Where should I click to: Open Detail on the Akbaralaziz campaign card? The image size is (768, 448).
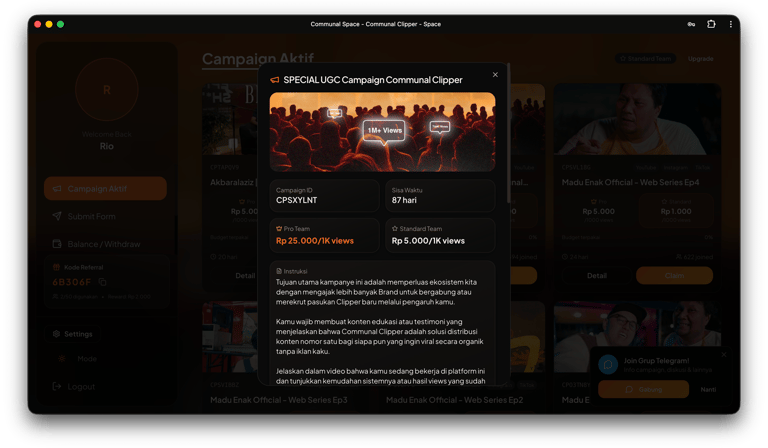[245, 276]
